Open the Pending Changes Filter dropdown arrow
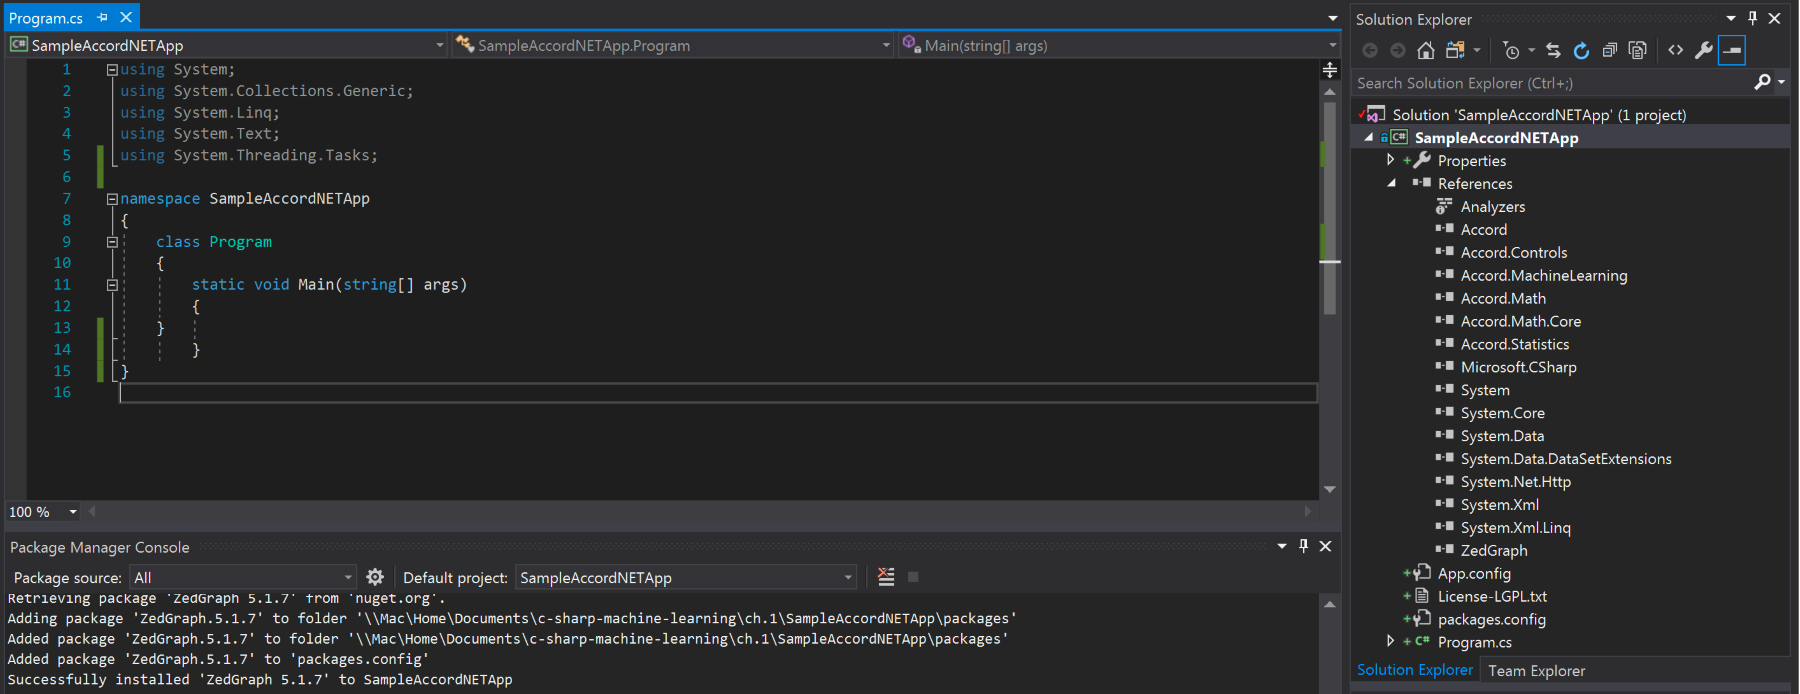The image size is (1800, 694). click(1531, 50)
